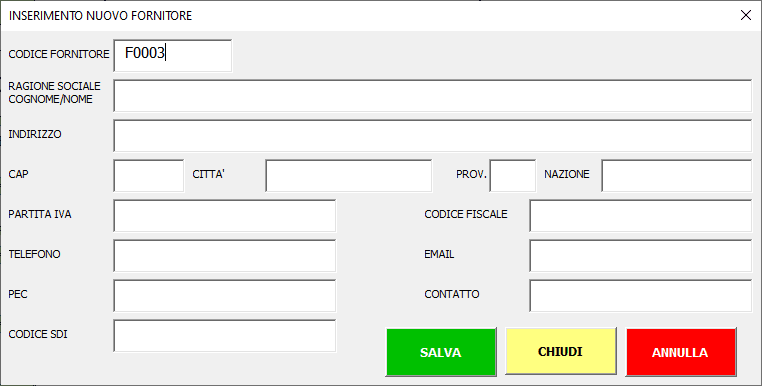Select the NAZIONE field
This screenshot has height=386, width=762.
coord(676,175)
